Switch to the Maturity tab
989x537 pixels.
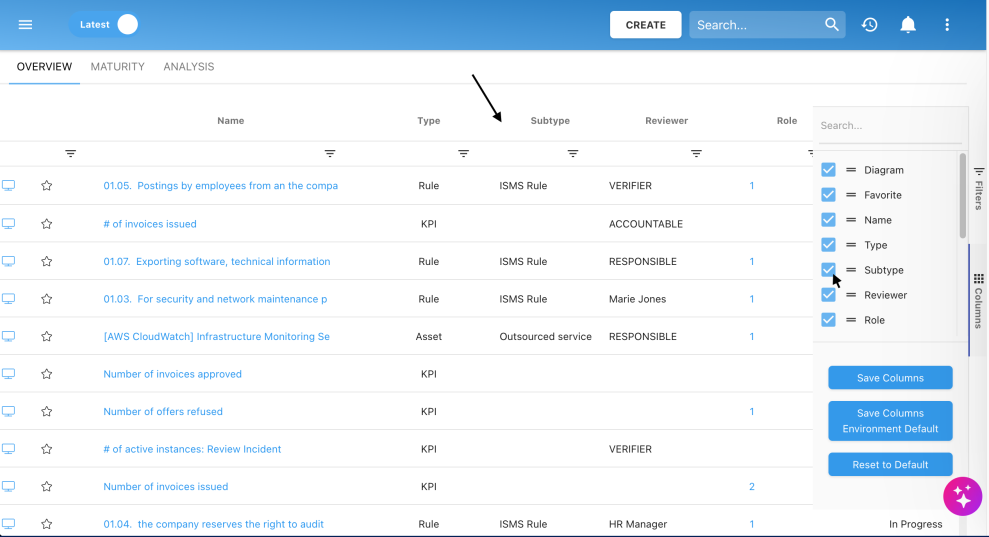[117, 67]
